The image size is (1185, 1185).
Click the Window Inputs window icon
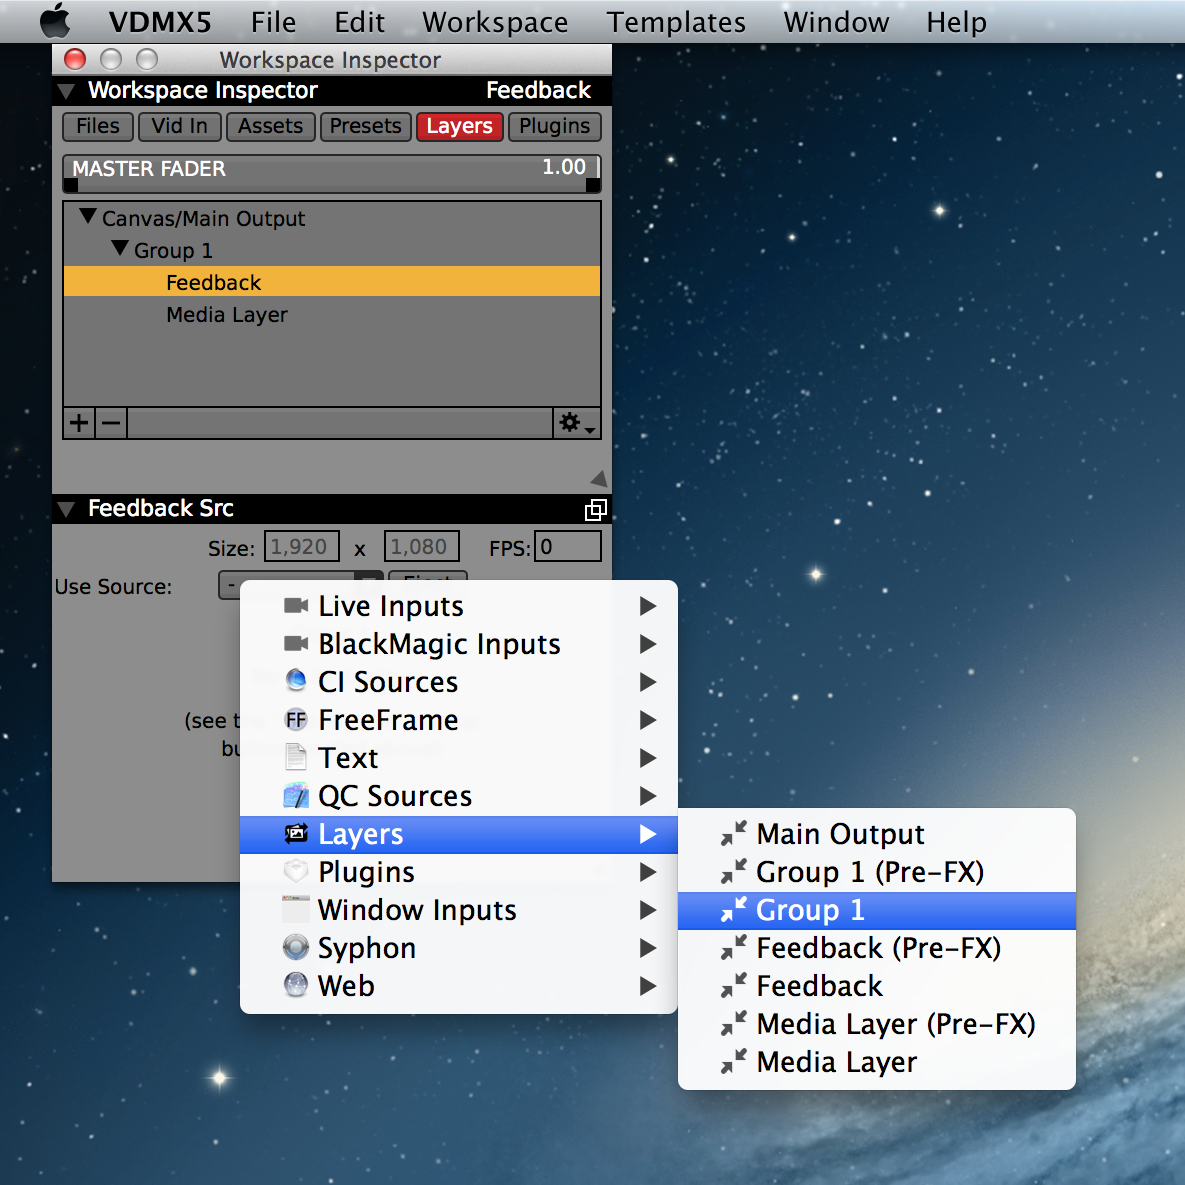coord(295,909)
